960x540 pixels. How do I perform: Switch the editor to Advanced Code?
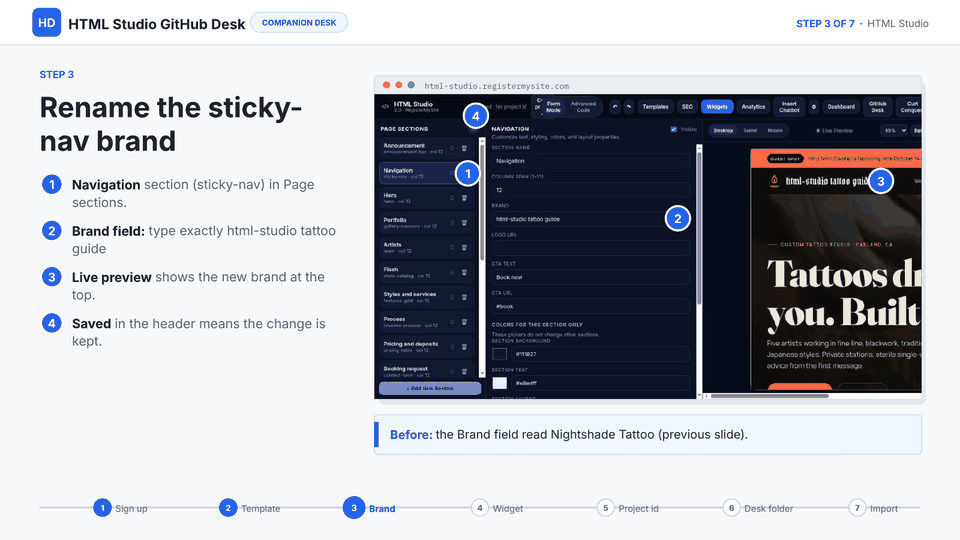583,107
